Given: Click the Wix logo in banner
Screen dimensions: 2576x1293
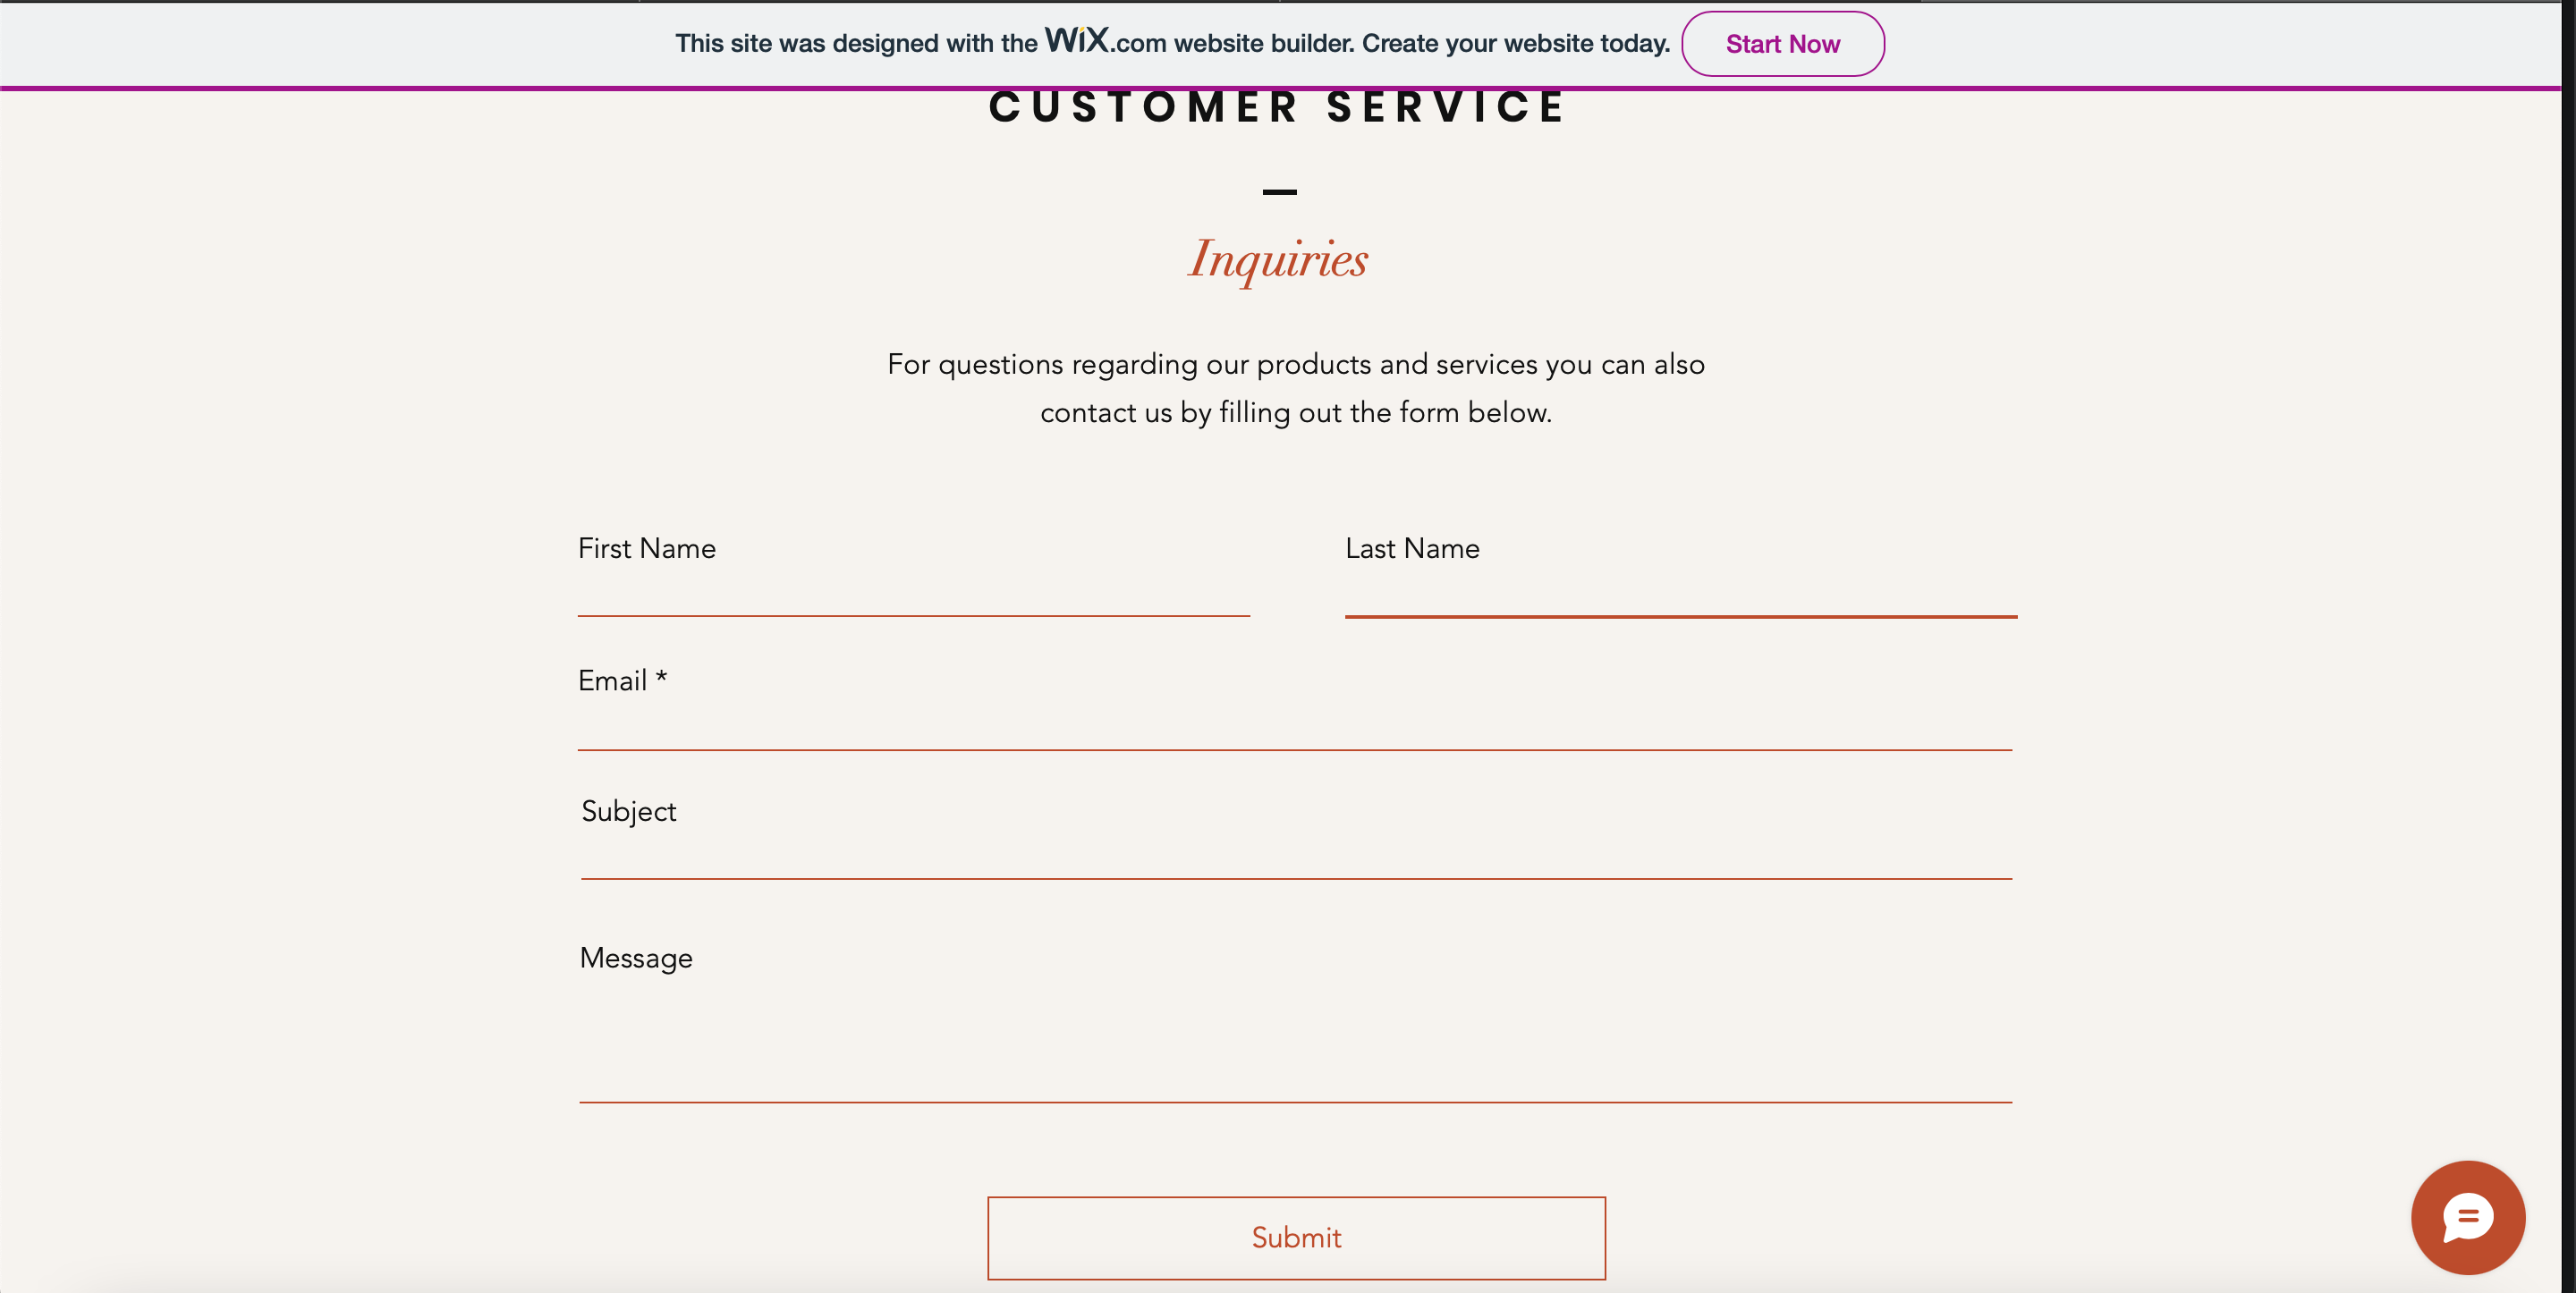Looking at the screenshot, I should click(x=1077, y=40).
